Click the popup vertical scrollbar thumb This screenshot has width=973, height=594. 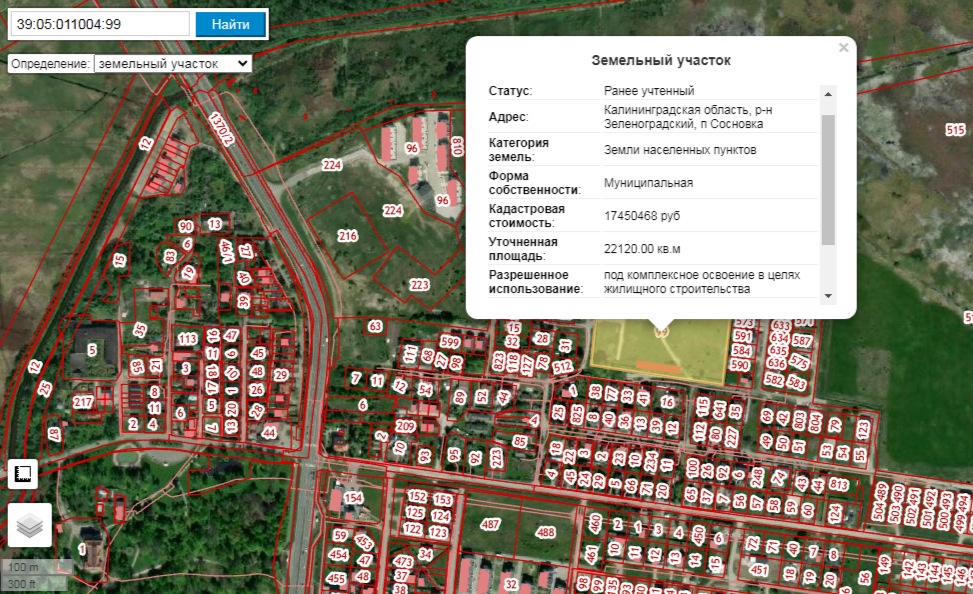[828, 179]
